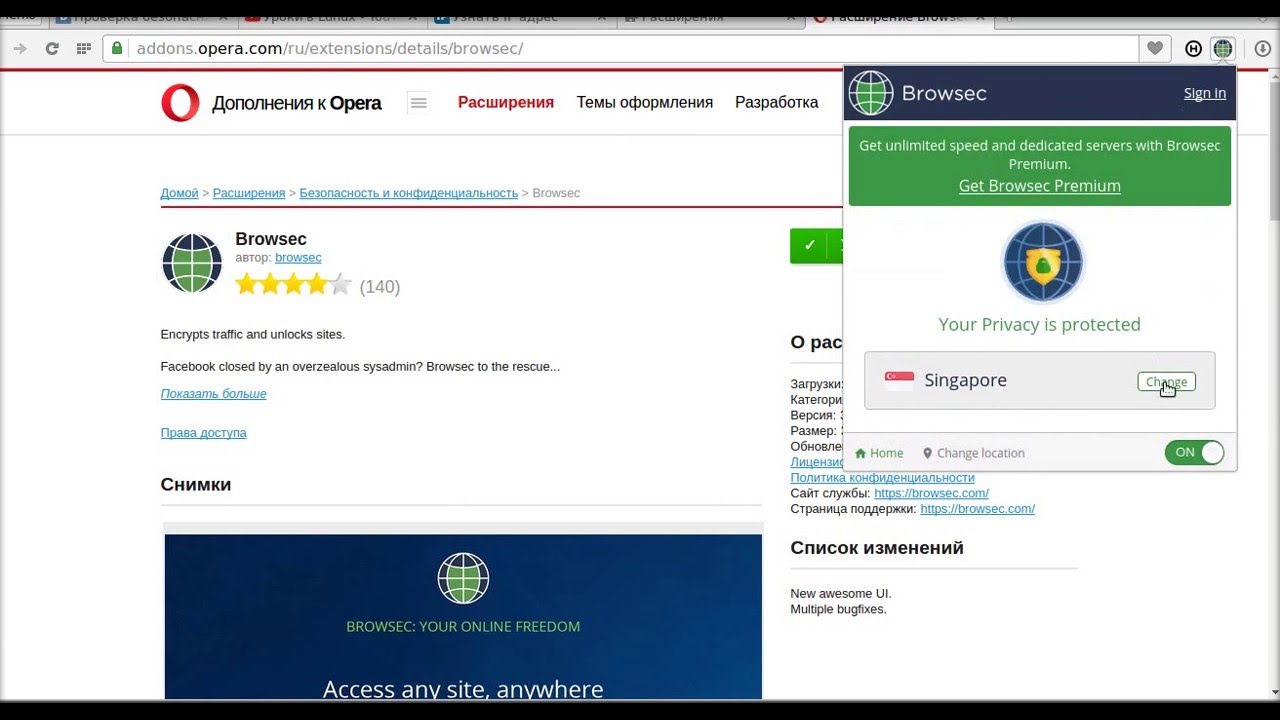Open Политика конфиденциальности link
Viewport: 1280px width, 720px height.
[x=882, y=478]
